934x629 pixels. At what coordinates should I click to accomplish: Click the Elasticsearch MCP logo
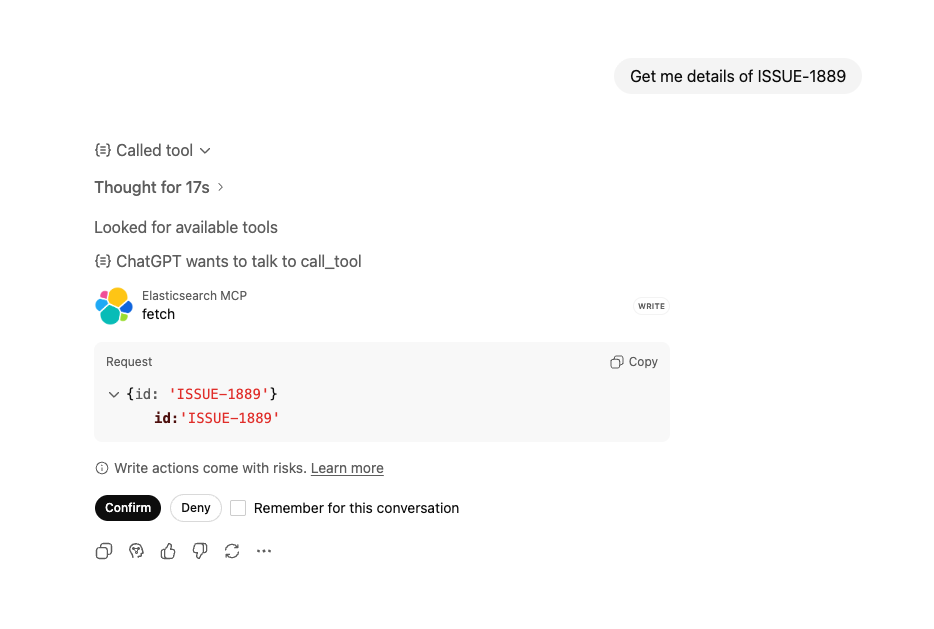[112, 305]
